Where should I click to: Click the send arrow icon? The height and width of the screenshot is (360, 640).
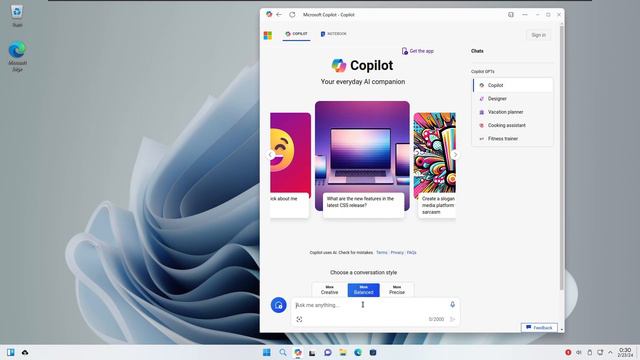(x=452, y=319)
